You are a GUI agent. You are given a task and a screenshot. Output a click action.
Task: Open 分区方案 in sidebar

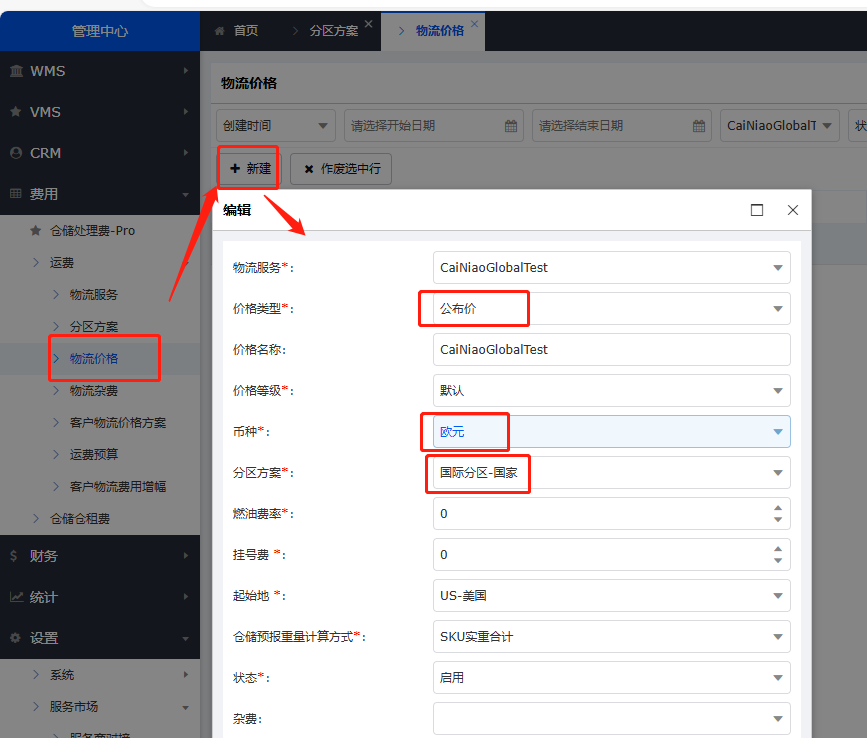click(x=93, y=327)
